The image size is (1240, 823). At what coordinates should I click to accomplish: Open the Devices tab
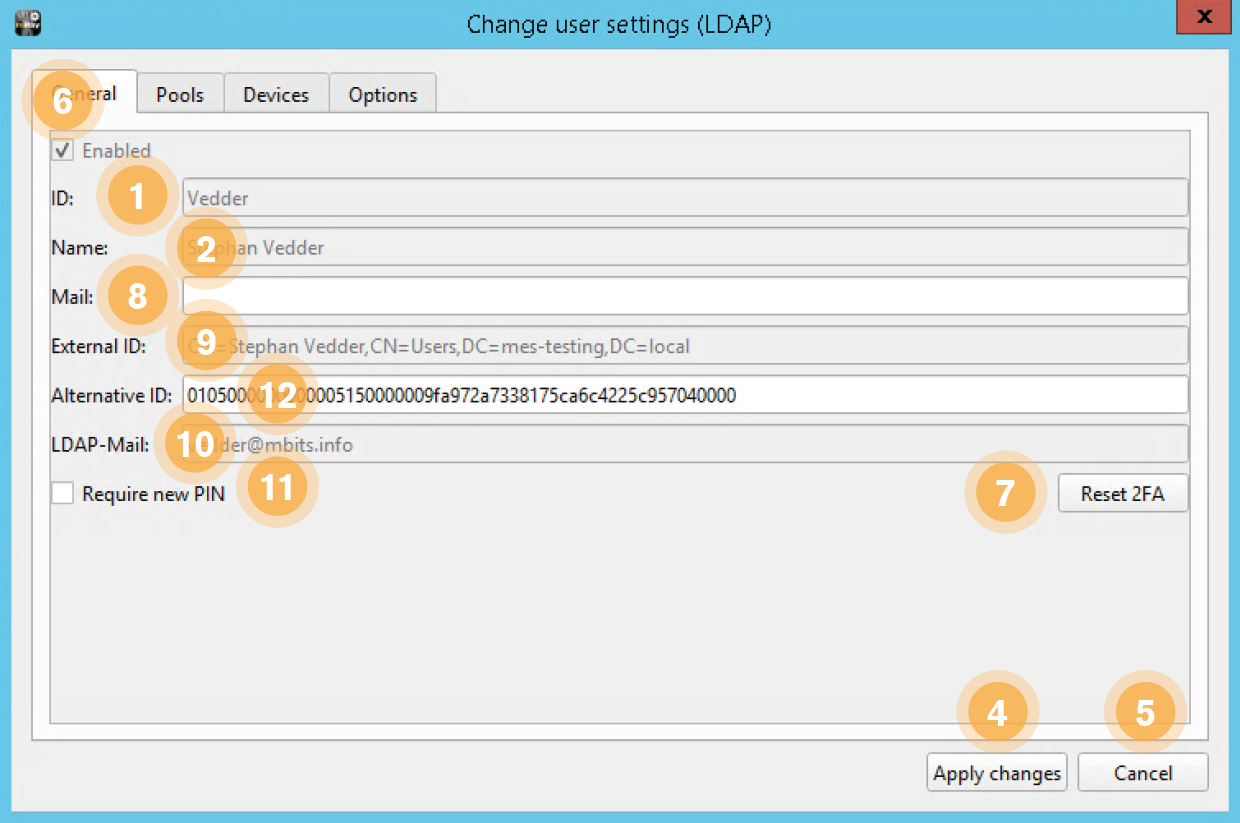pyautogui.click(x=276, y=93)
